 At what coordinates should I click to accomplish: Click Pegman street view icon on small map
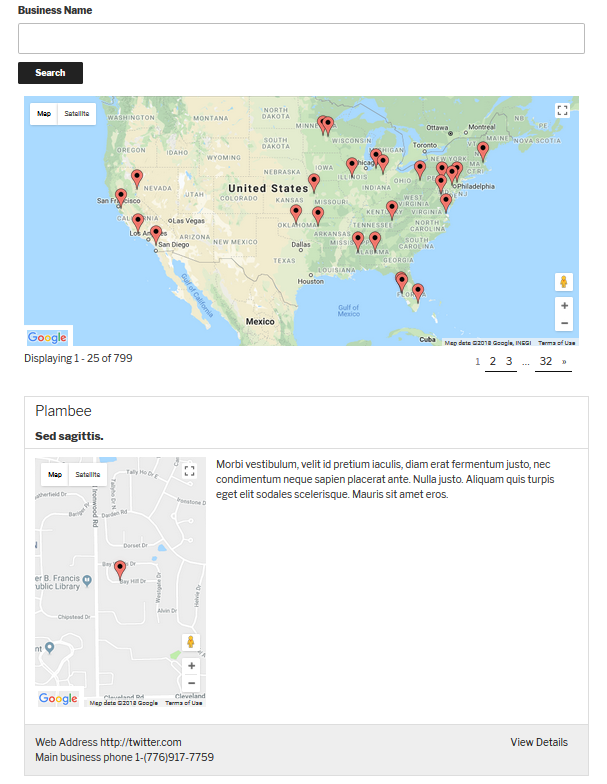[191, 643]
